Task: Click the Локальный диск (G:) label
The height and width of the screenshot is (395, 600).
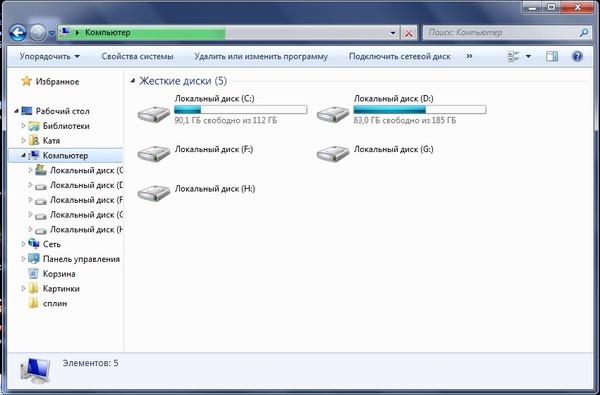Action: [393, 149]
